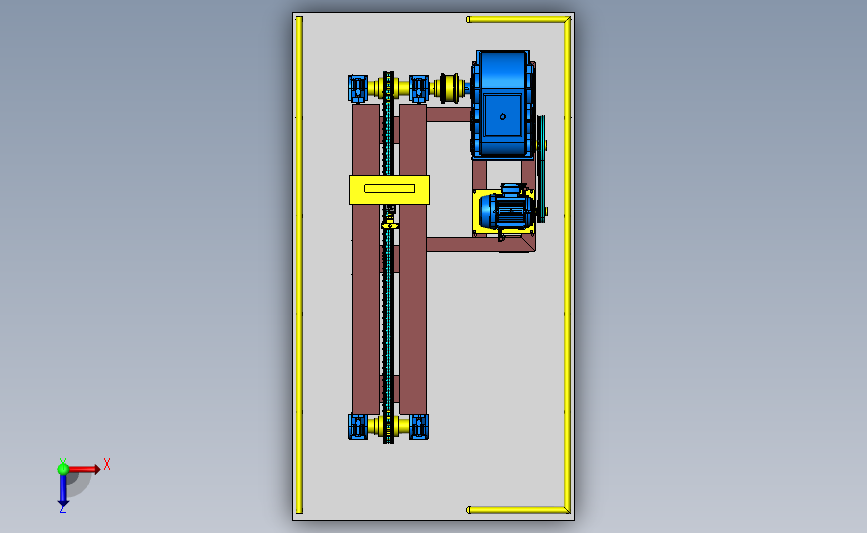This screenshot has height=533, width=867.
Task: Select the right vertical yellow guard rail
Action: tap(567, 265)
